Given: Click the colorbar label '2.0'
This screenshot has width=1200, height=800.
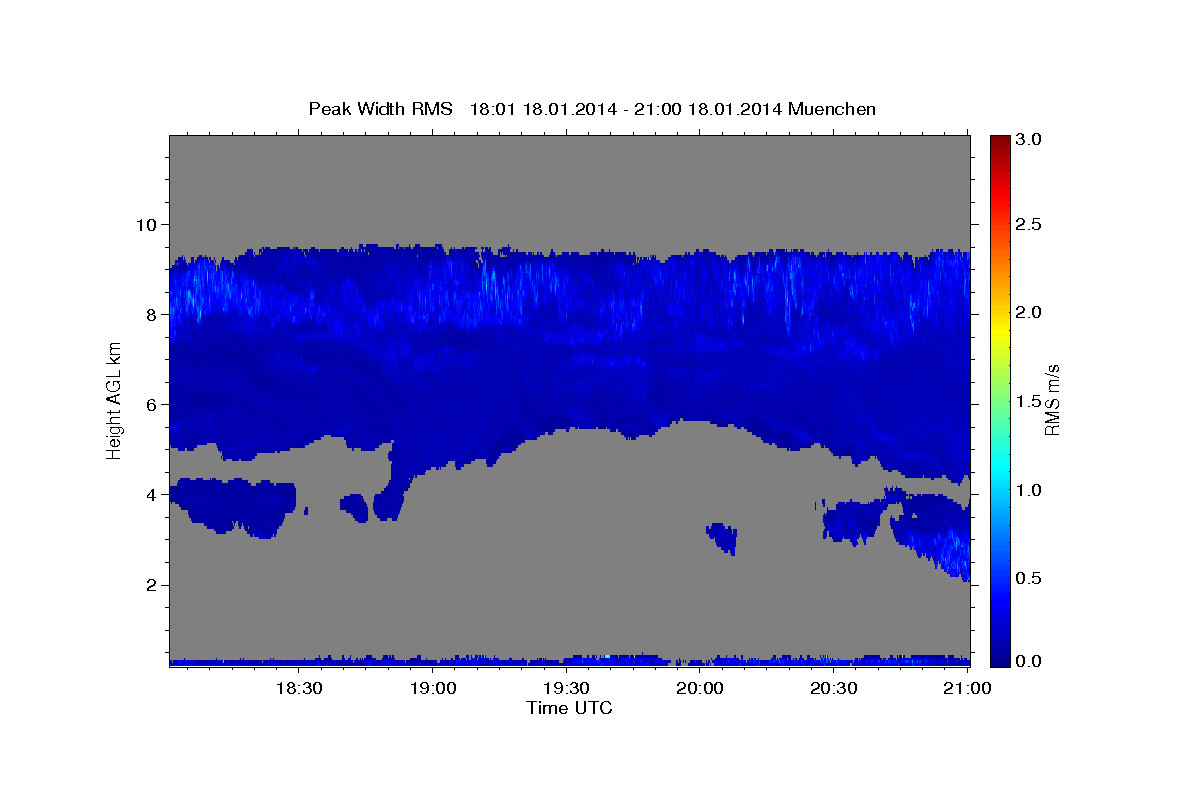Looking at the screenshot, I should (1029, 312).
